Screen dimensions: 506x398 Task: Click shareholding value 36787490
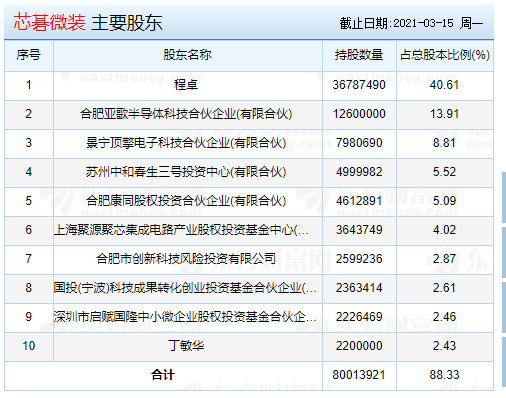(359, 85)
